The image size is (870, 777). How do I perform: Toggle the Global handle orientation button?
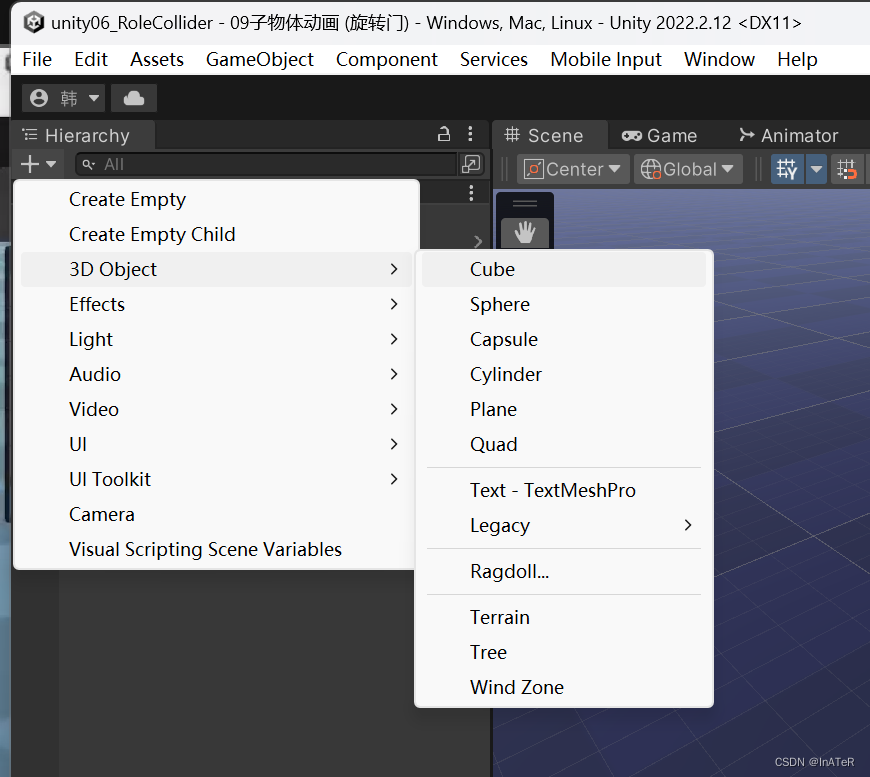point(688,169)
